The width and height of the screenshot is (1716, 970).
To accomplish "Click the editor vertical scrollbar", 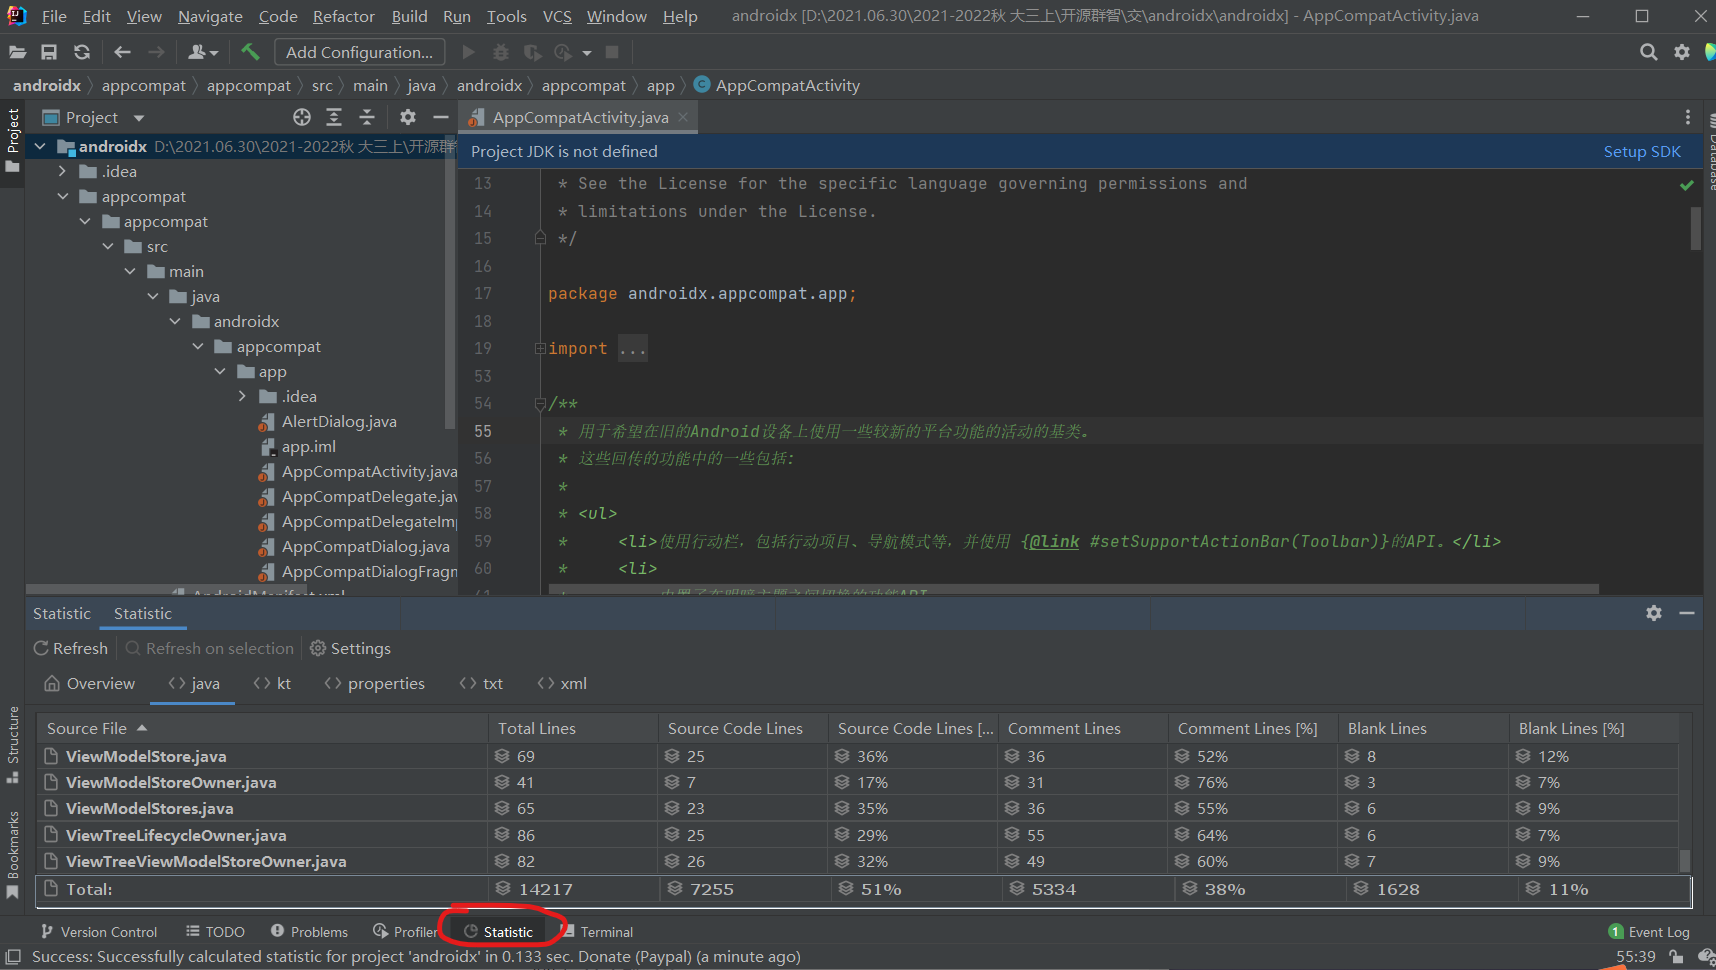I will tap(1695, 228).
